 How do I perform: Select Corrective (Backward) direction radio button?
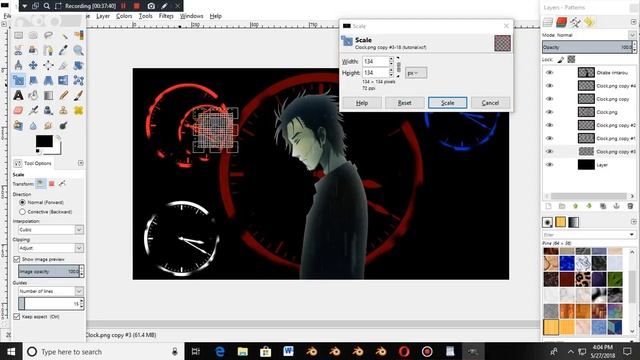[22, 212]
